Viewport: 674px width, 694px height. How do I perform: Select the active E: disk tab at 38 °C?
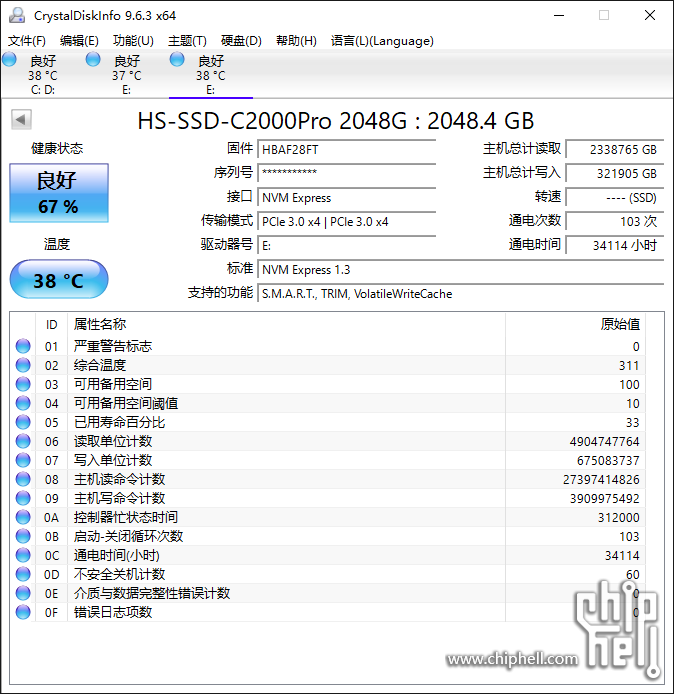click(x=211, y=74)
